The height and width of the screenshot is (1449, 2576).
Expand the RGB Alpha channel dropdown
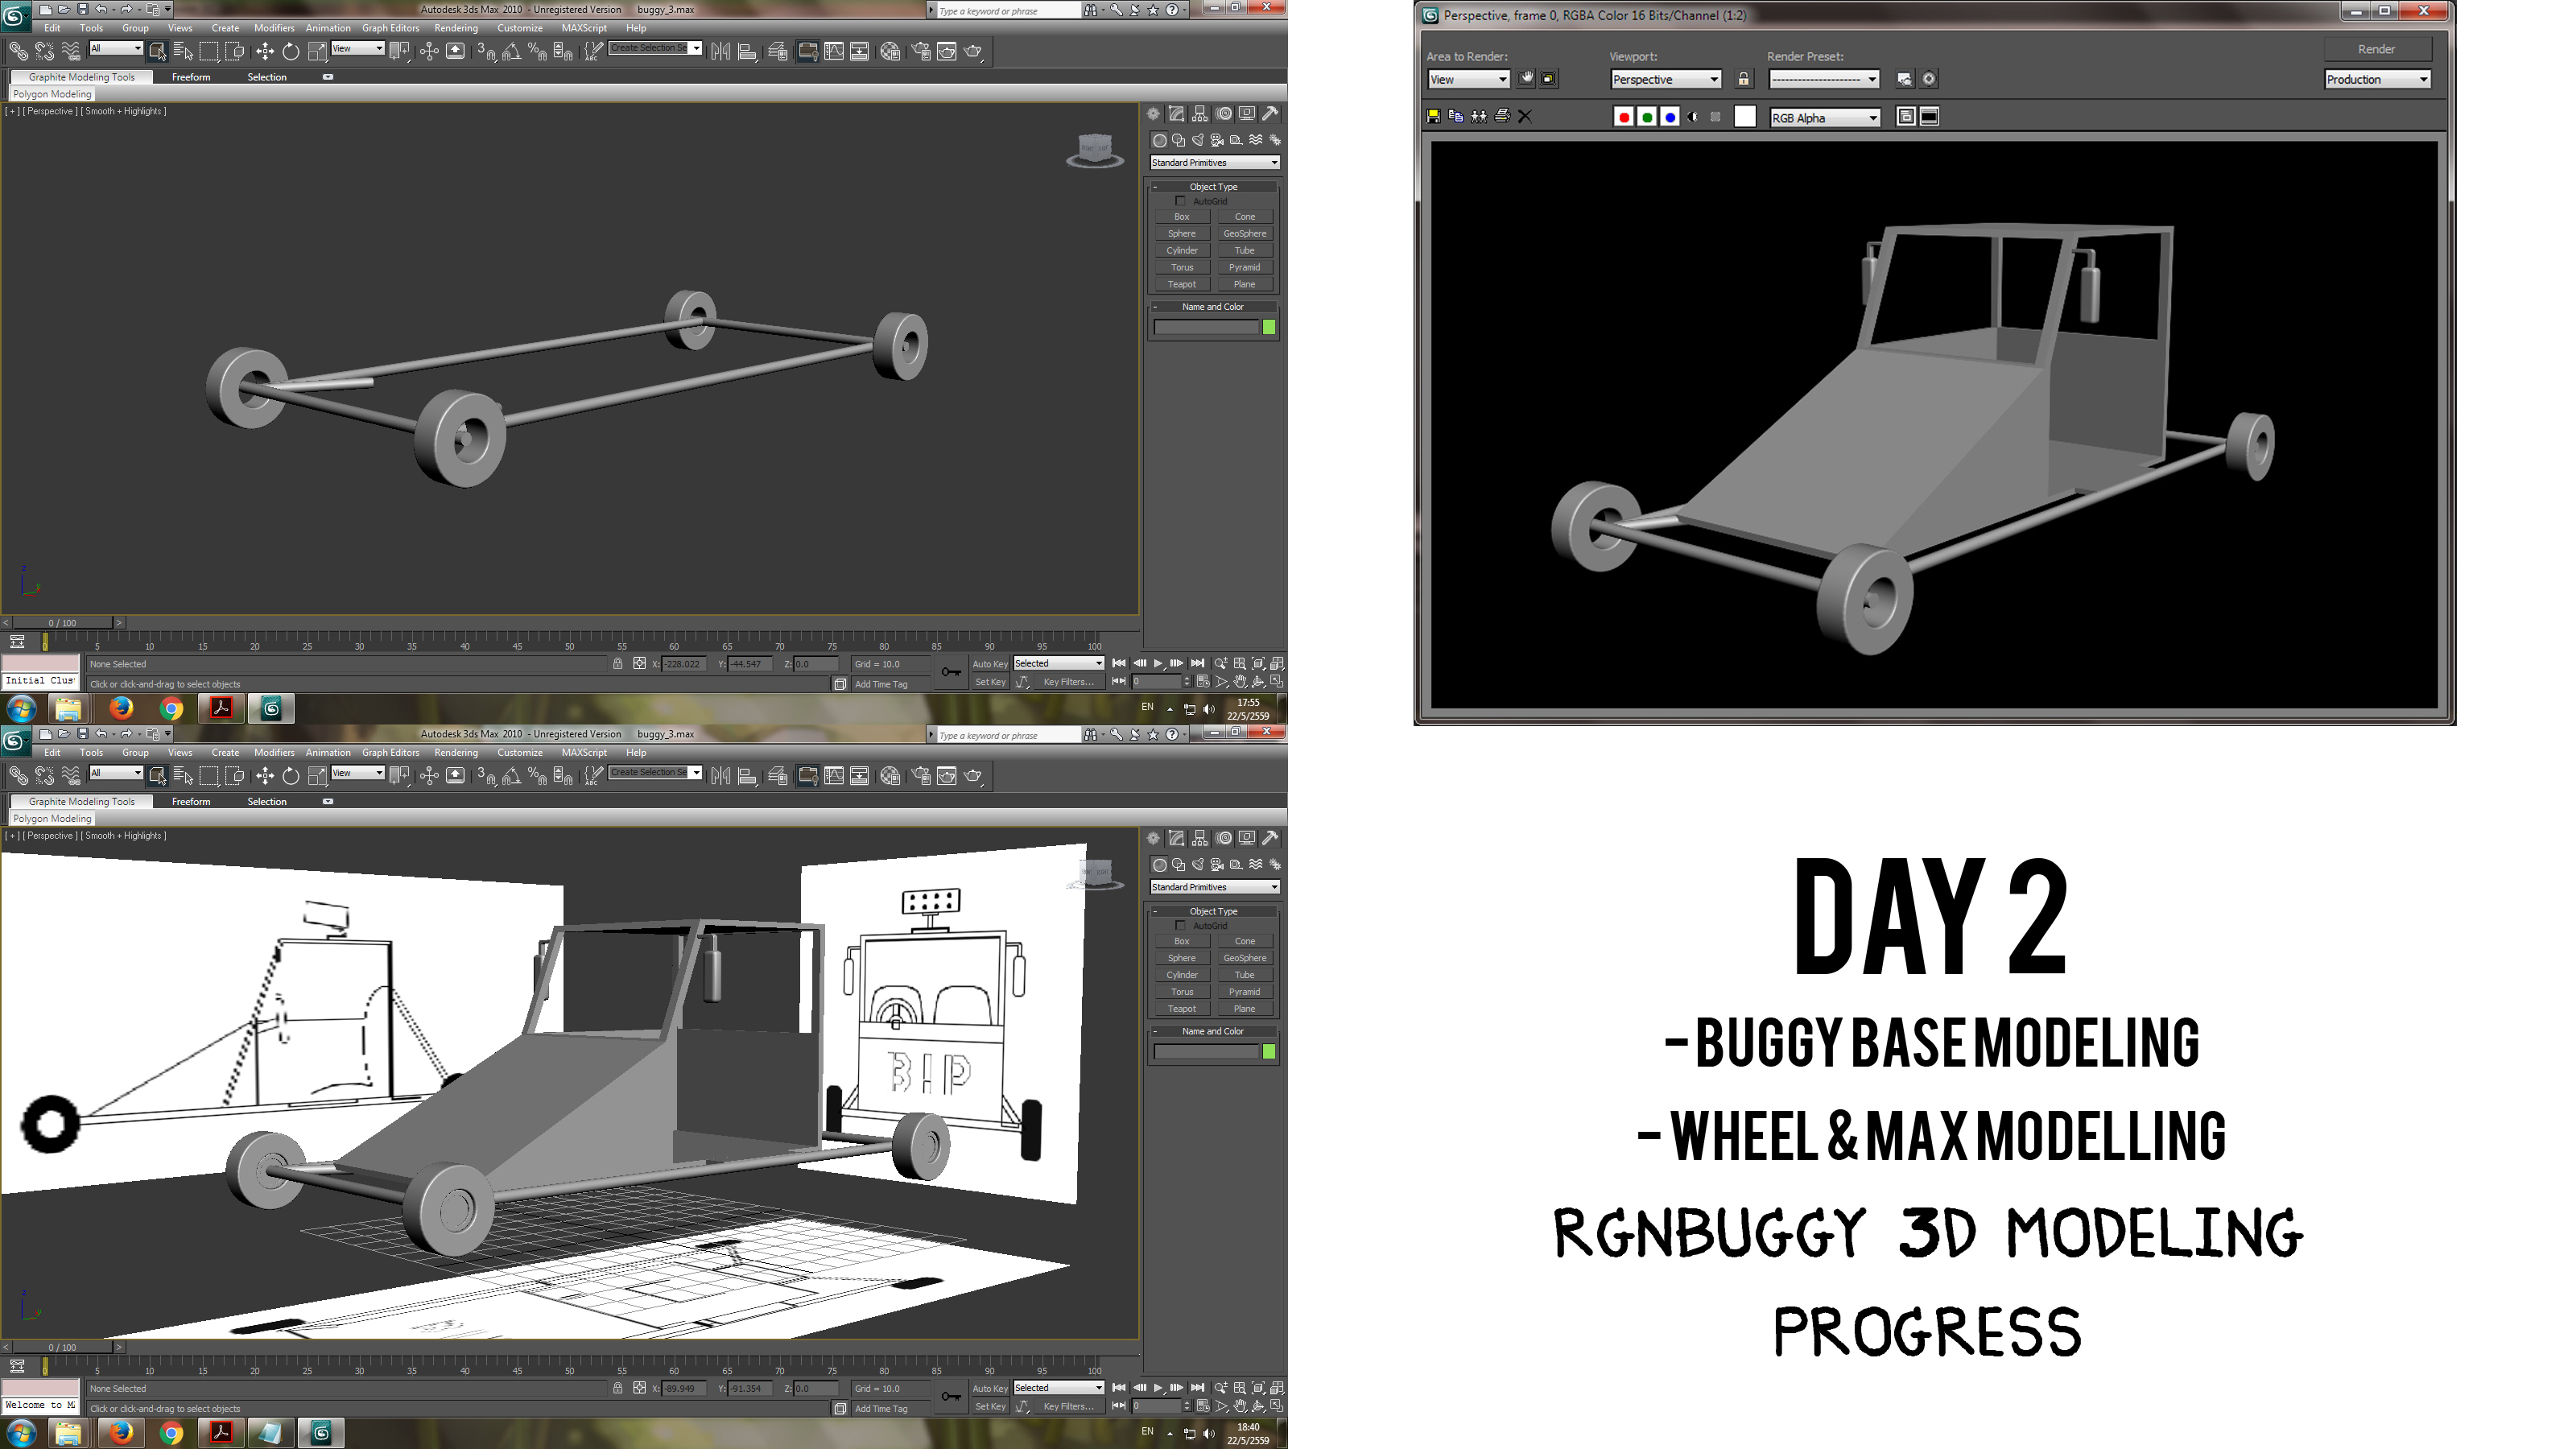tap(1825, 118)
